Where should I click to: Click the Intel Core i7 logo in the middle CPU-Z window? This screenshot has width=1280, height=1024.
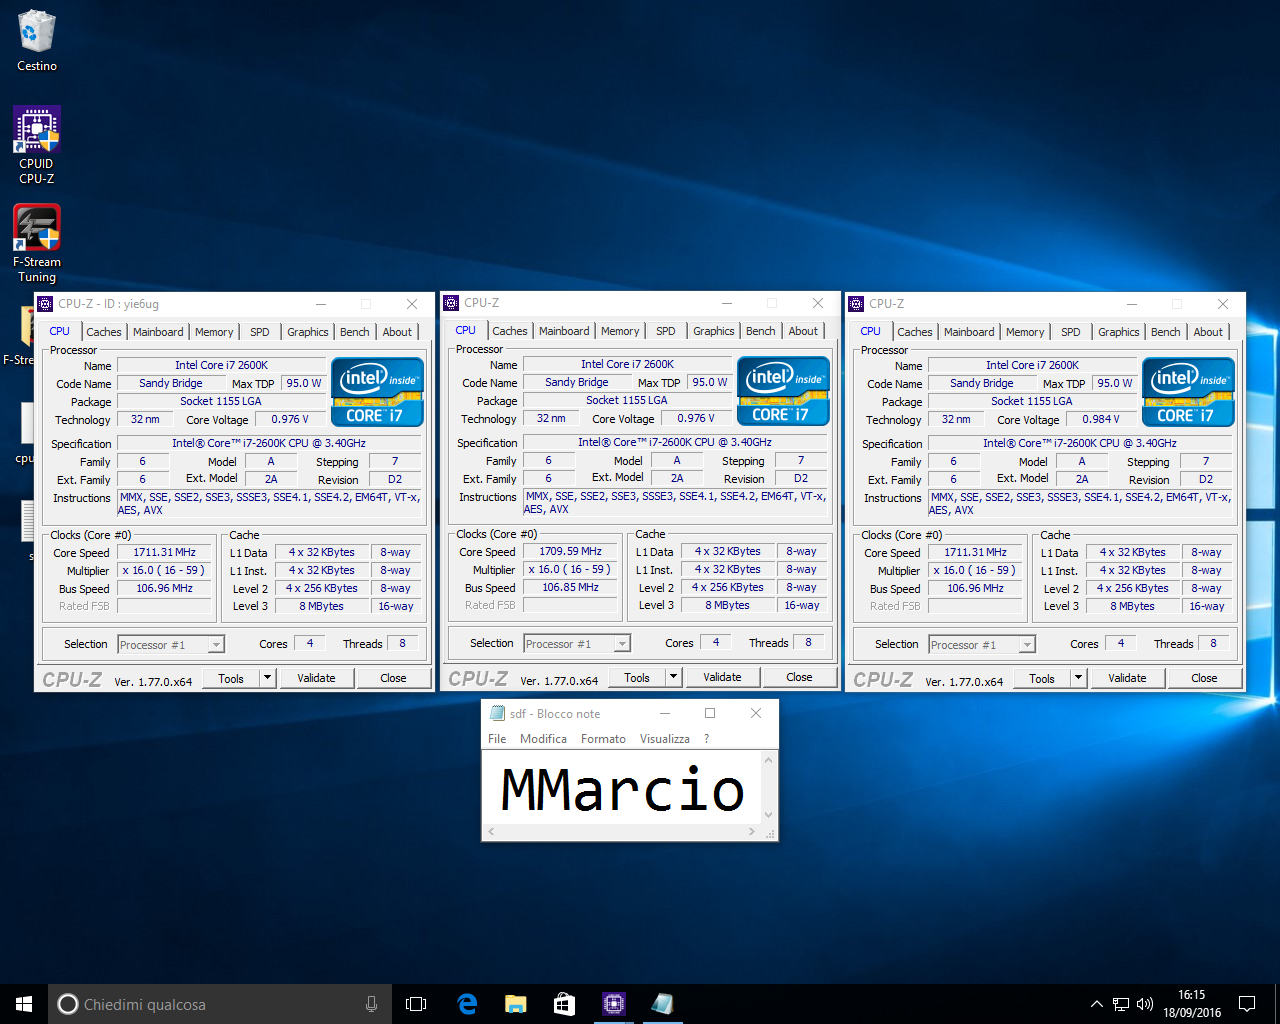(x=784, y=391)
